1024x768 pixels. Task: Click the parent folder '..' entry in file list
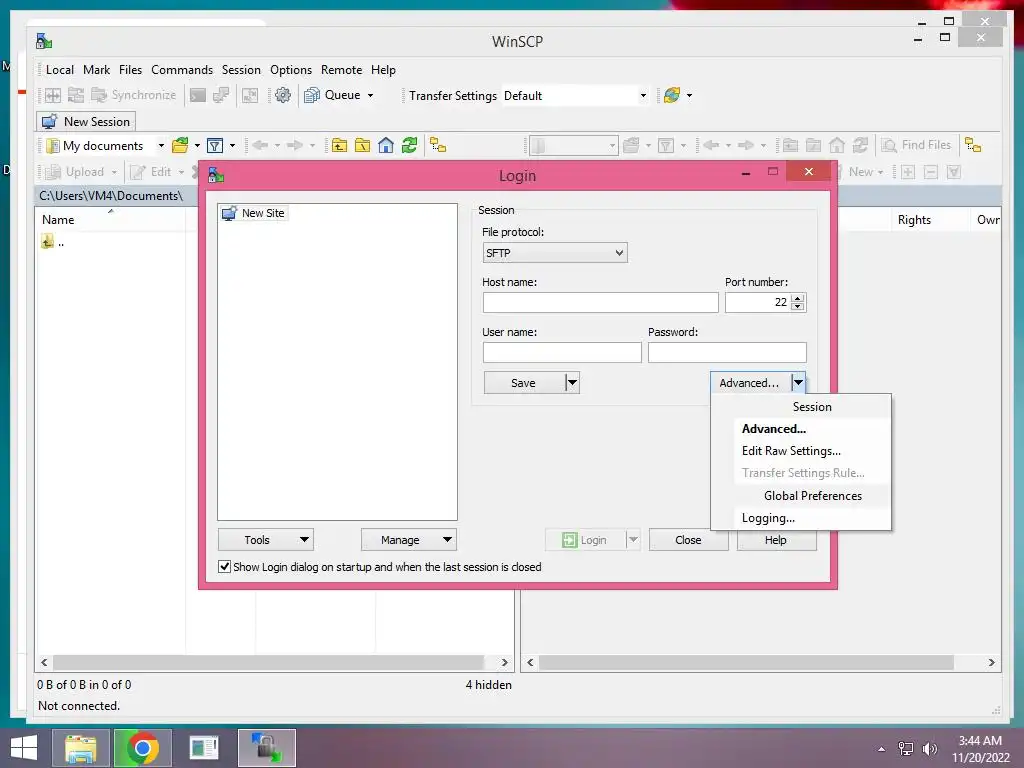53,242
